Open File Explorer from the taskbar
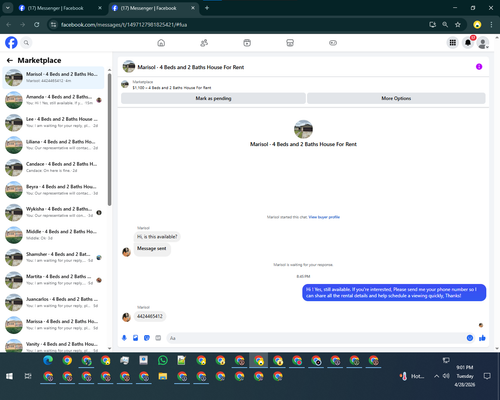This screenshot has height=400, width=500. (x=163, y=376)
